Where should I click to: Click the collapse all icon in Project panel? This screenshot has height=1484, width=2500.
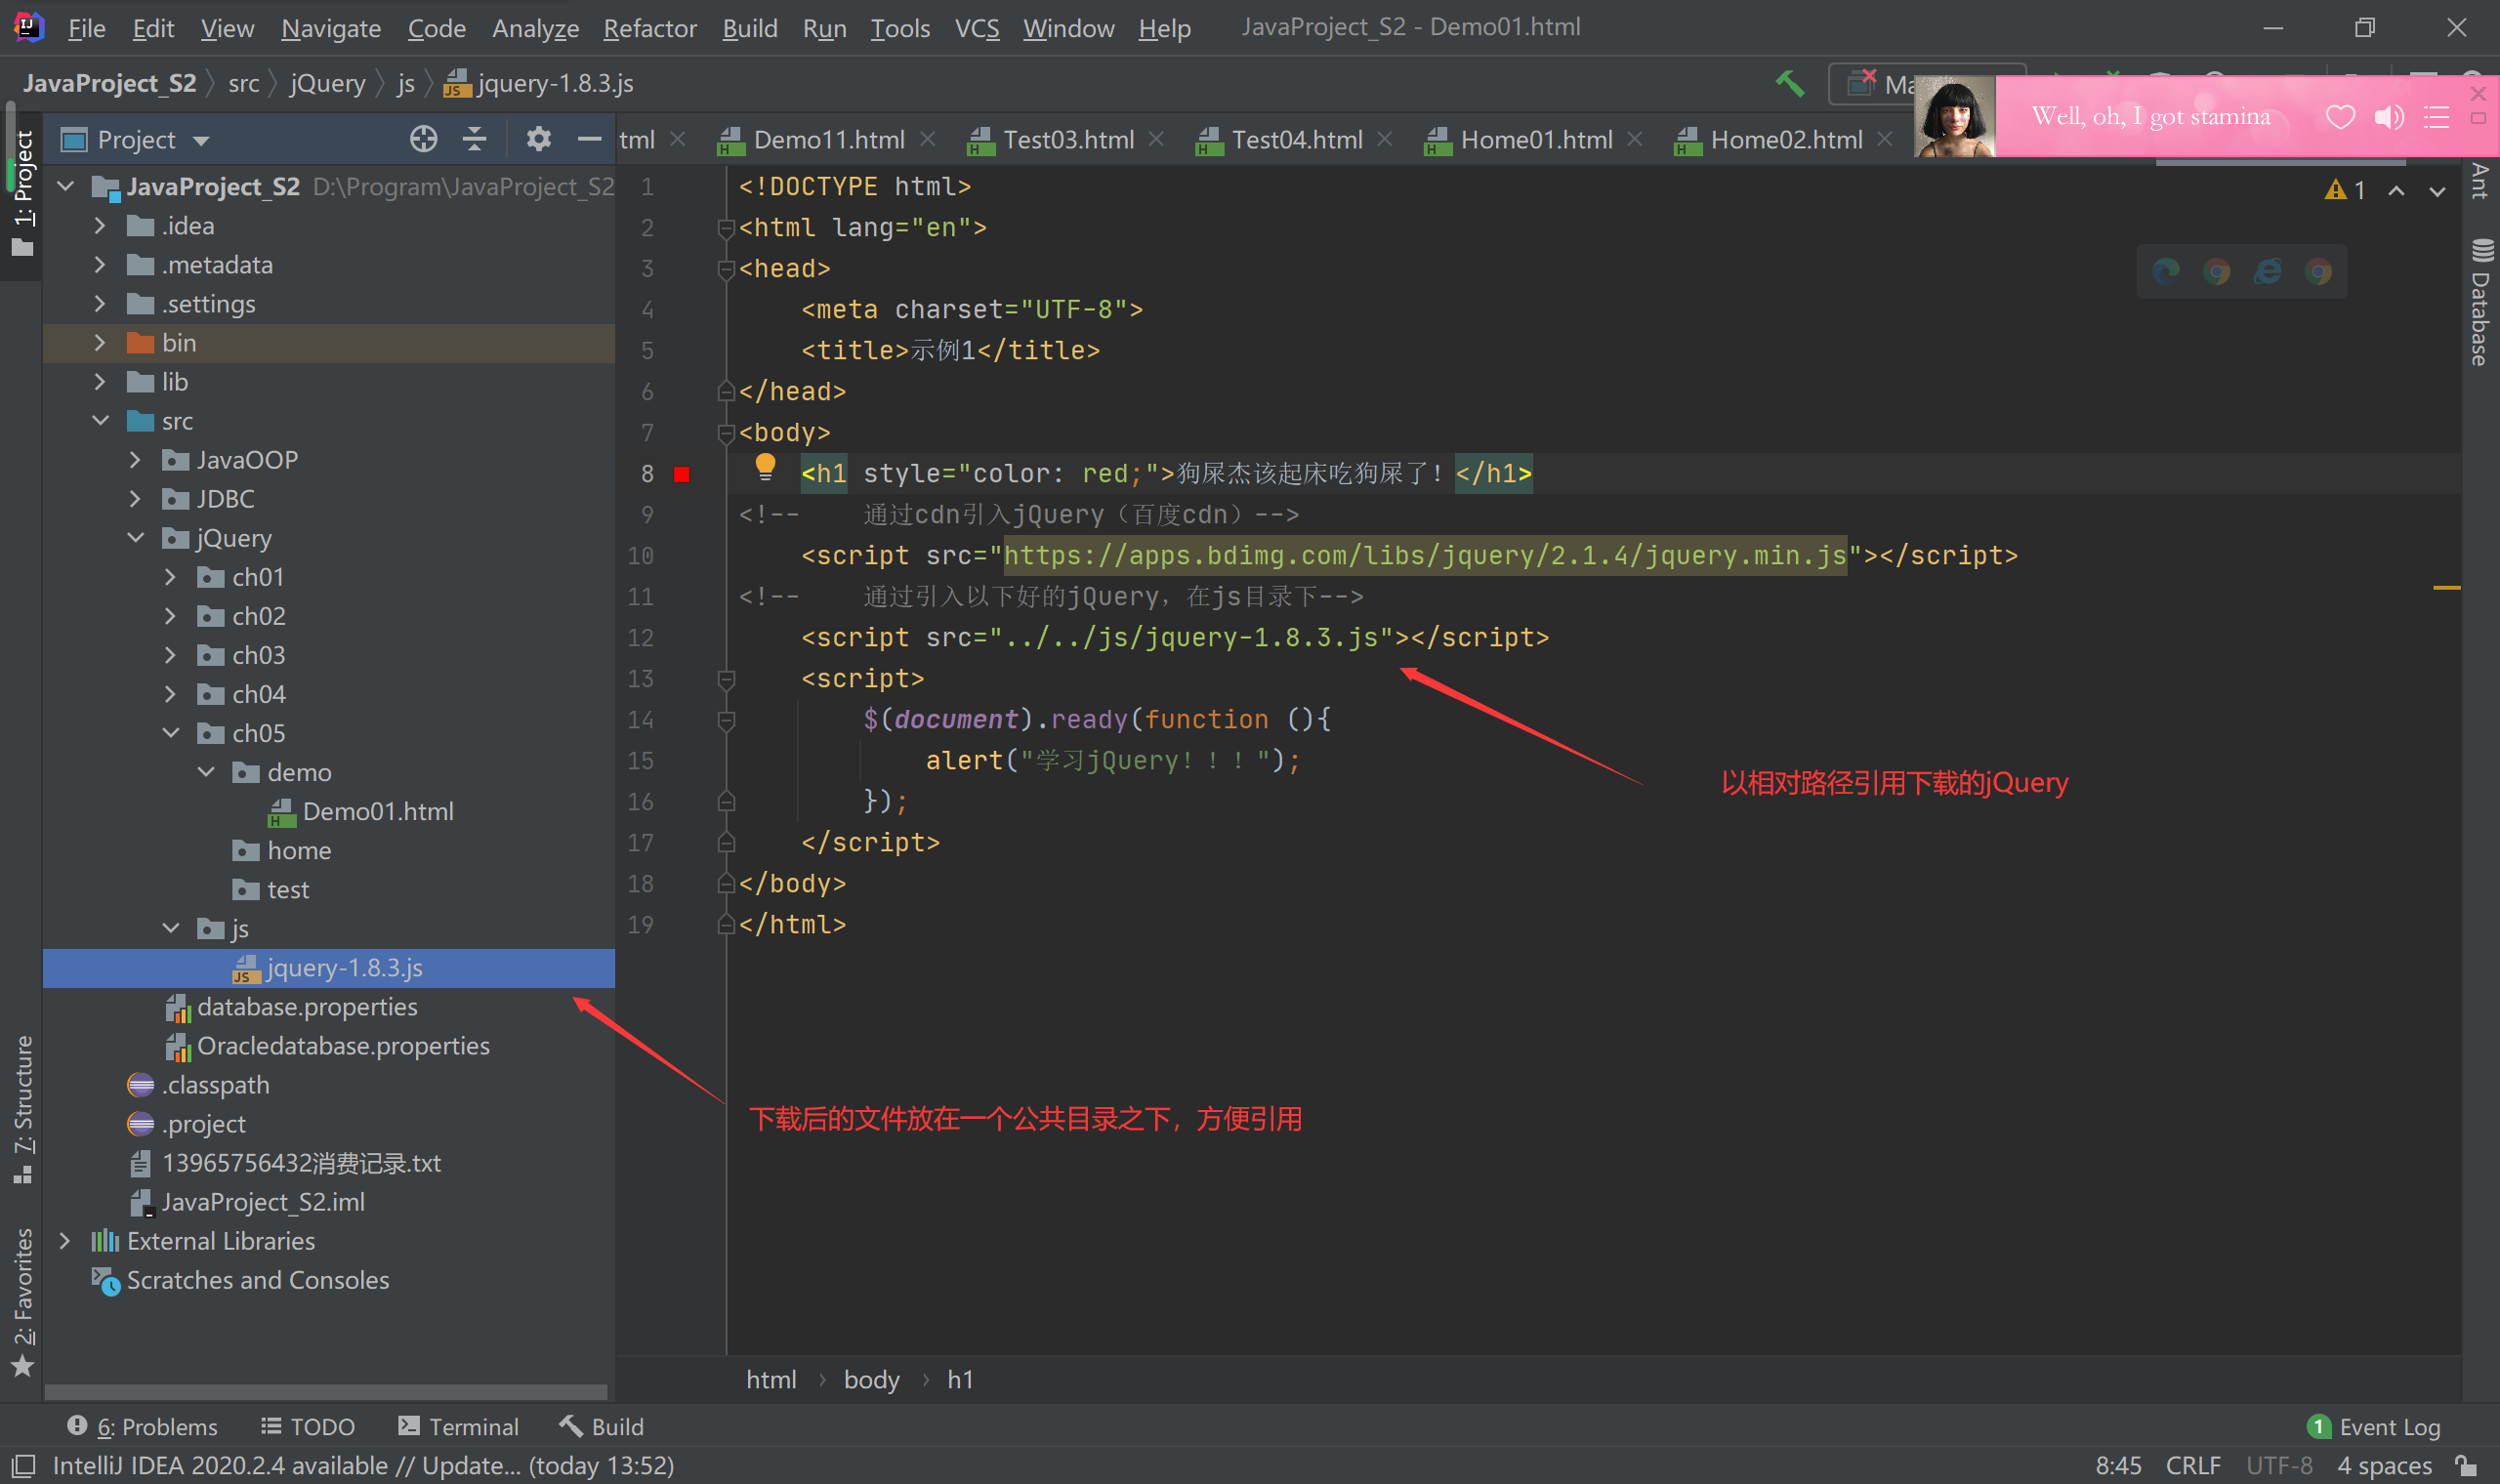pos(475,139)
